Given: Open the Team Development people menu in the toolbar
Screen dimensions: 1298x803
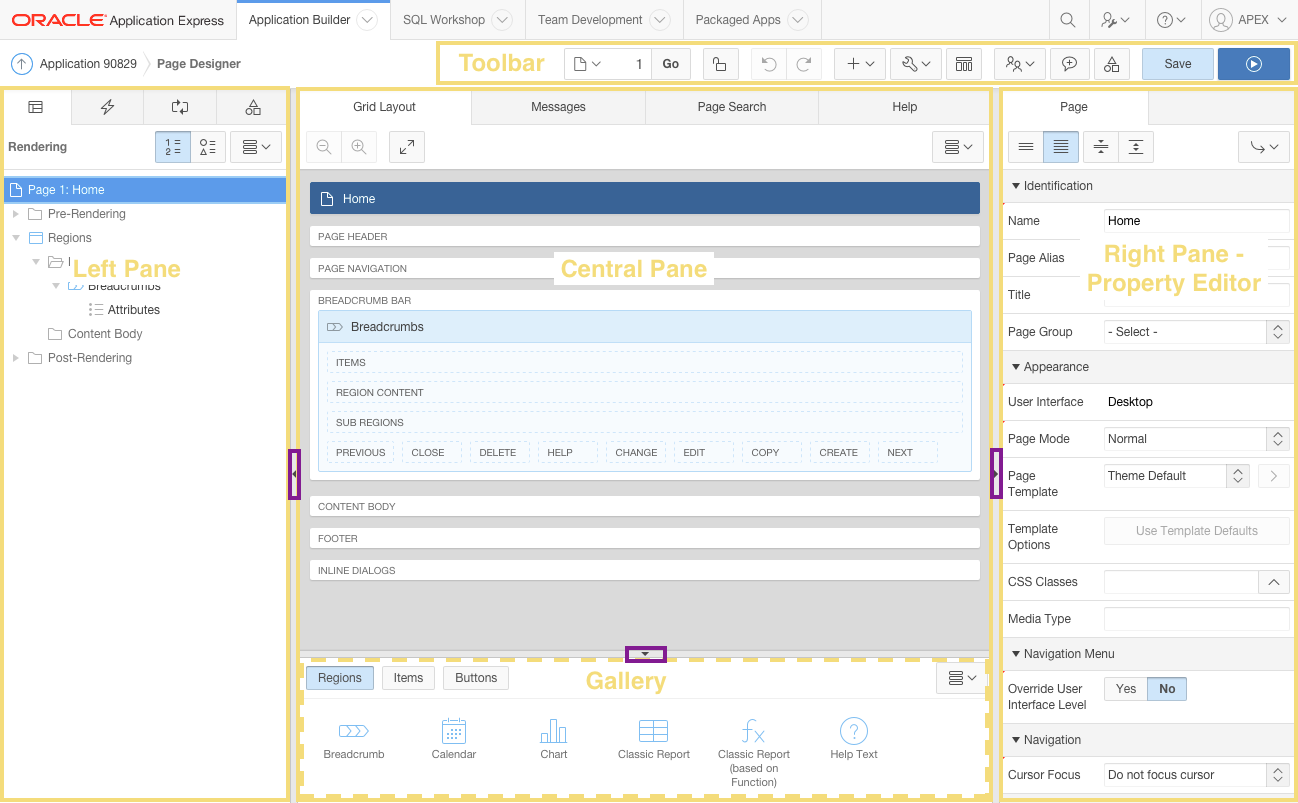Looking at the screenshot, I should (x=1020, y=64).
